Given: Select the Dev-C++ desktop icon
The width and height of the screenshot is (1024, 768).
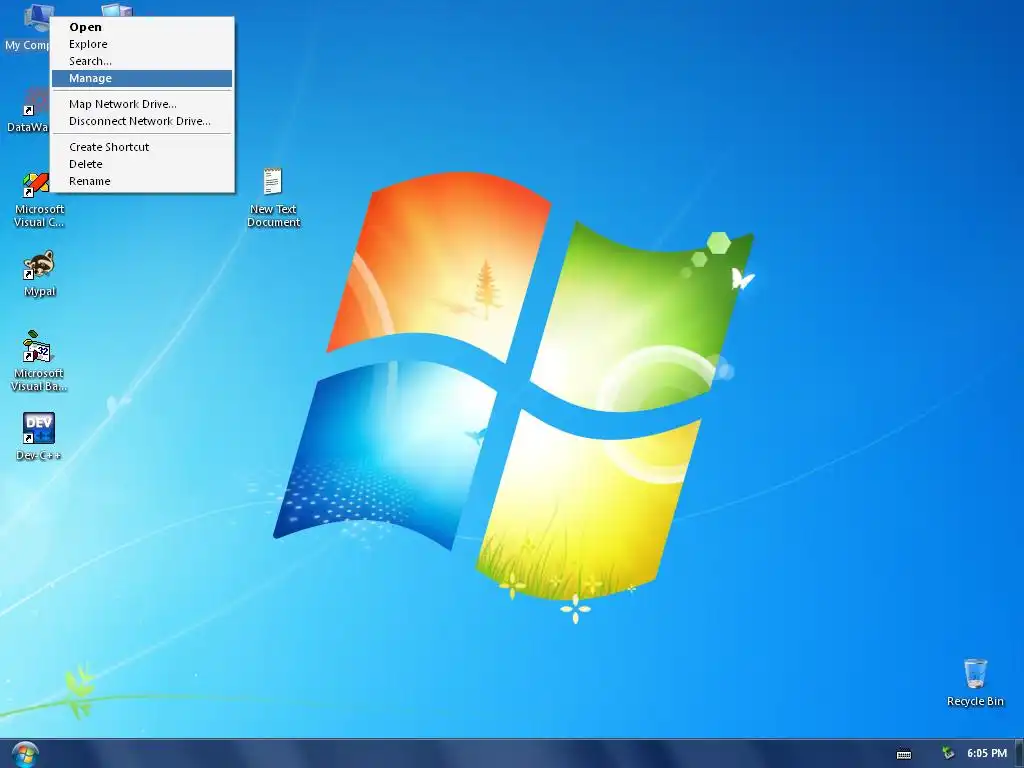Looking at the screenshot, I should pyautogui.click(x=39, y=428).
